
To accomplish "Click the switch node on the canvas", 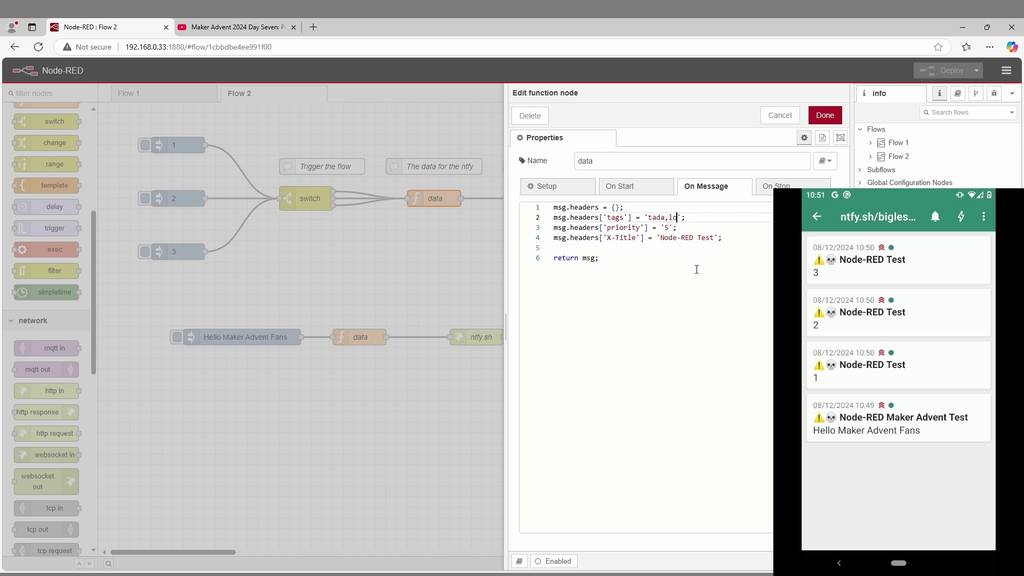I will point(306,199).
